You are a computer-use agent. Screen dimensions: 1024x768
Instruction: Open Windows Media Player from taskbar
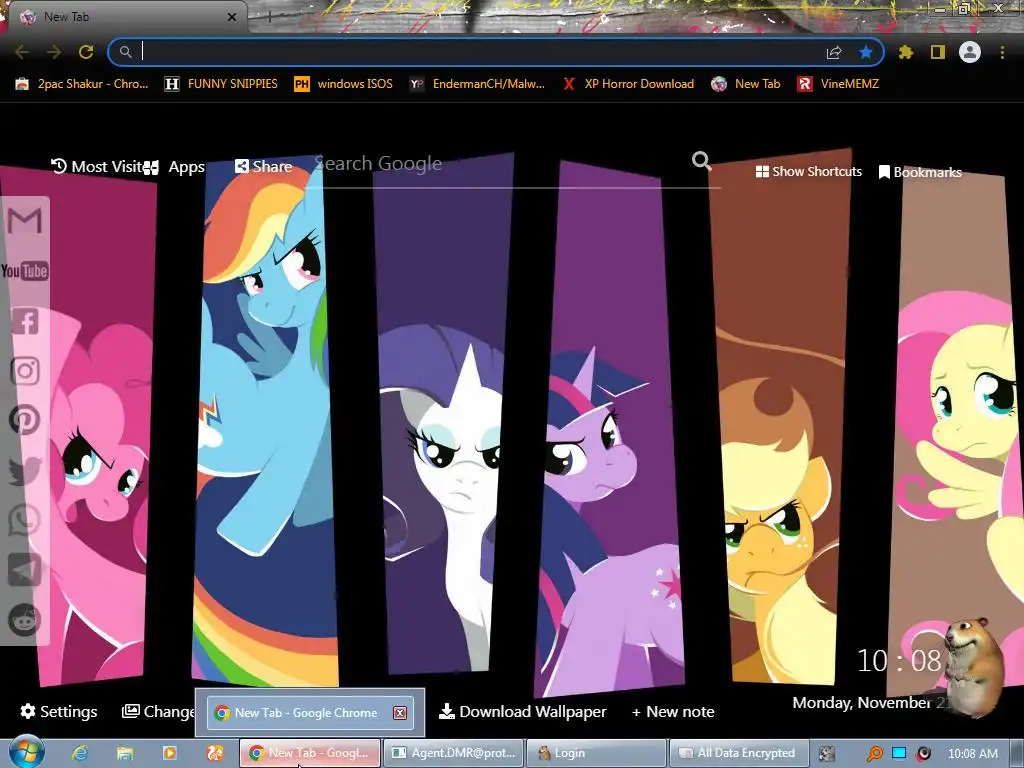click(x=170, y=753)
